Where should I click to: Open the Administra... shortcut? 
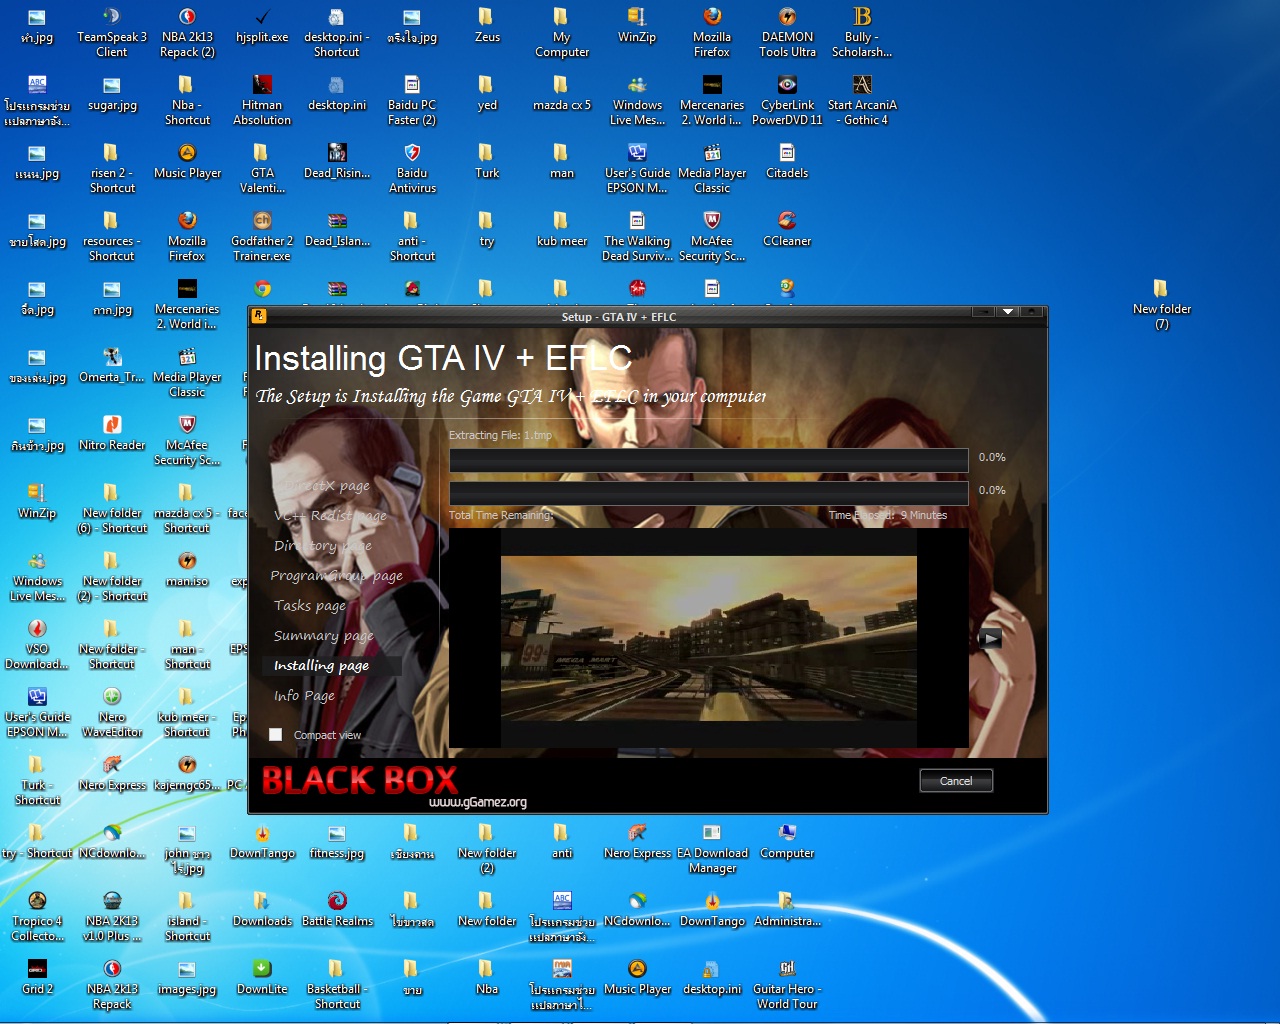tap(787, 910)
